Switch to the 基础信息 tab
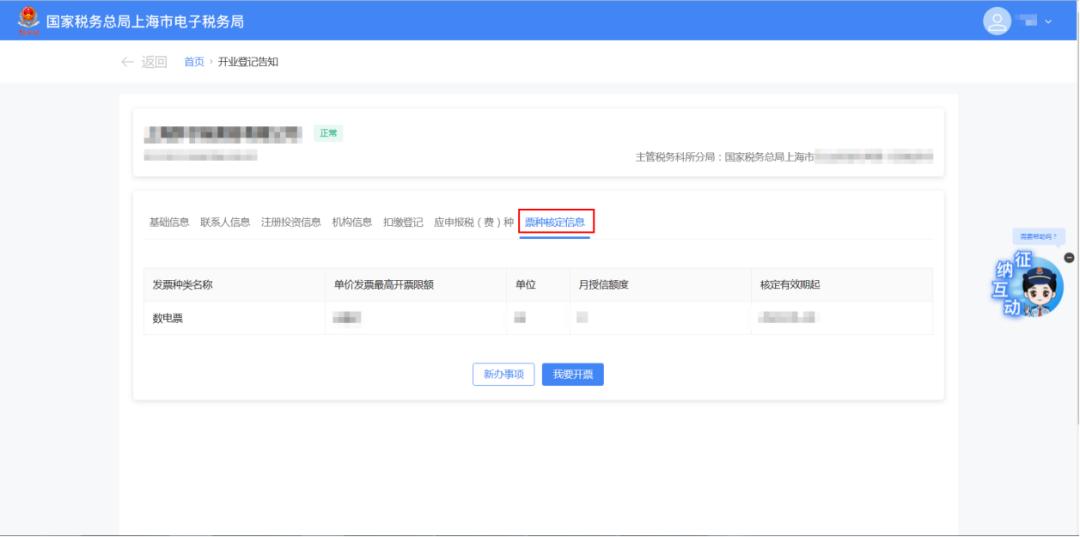 (x=169, y=222)
